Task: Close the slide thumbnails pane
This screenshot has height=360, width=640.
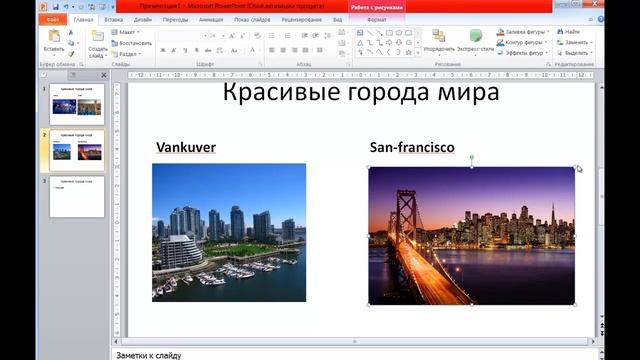Action: (x=104, y=75)
